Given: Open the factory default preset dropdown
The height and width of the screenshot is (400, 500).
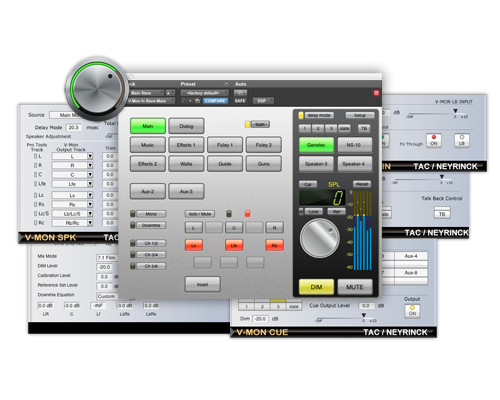Looking at the screenshot, I should pos(204,93).
